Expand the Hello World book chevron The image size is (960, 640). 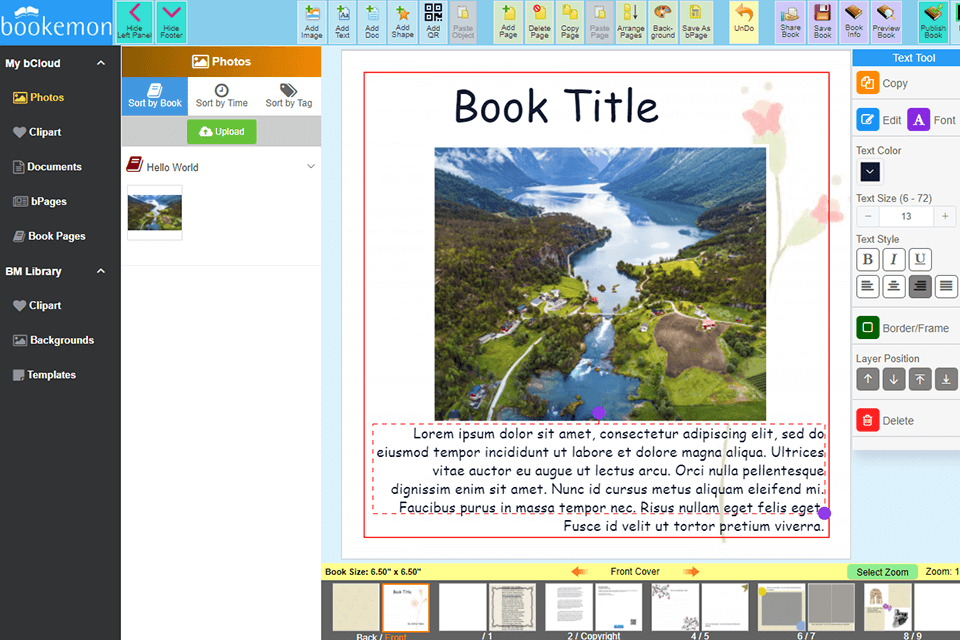click(x=311, y=167)
